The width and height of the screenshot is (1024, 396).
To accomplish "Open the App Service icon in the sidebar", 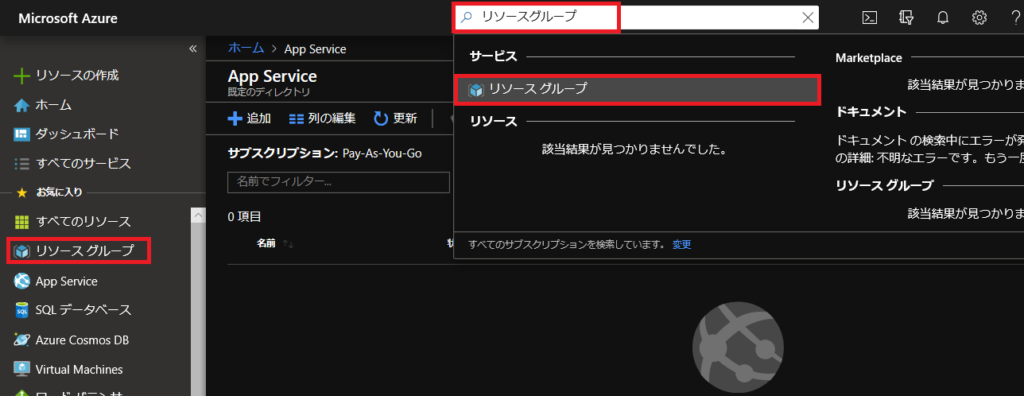I will [22, 281].
